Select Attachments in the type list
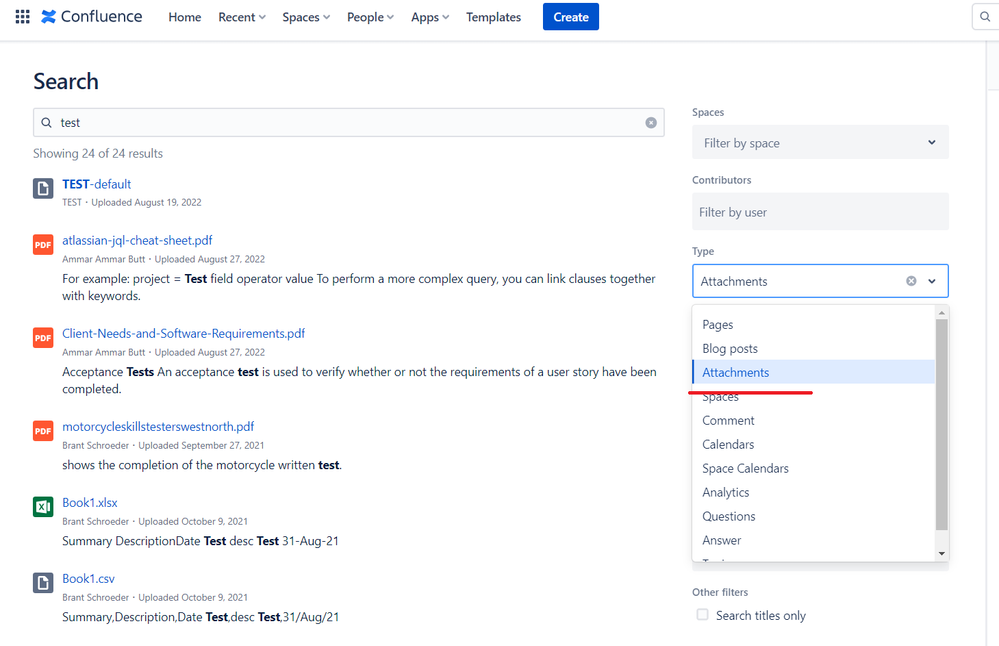Screen dimensions: 999x646 tap(813, 372)
